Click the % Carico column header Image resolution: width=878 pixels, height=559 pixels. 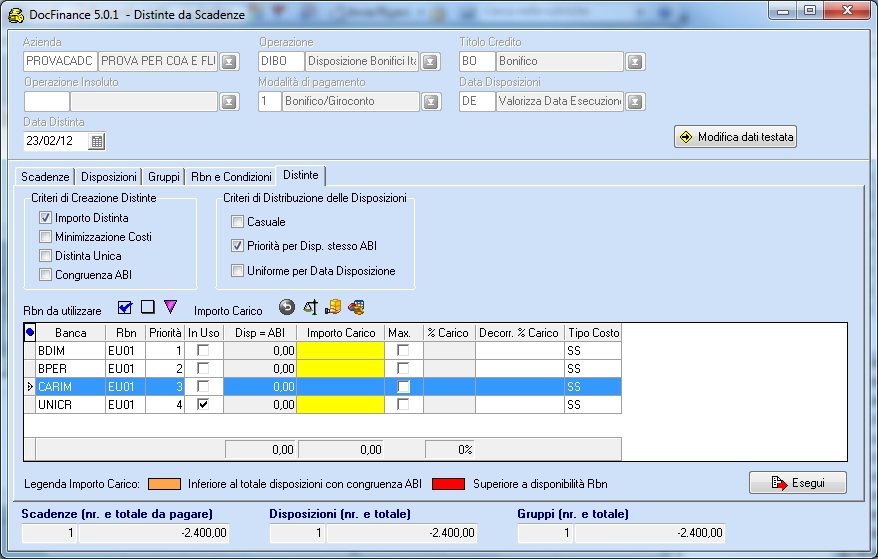point(447,333)
